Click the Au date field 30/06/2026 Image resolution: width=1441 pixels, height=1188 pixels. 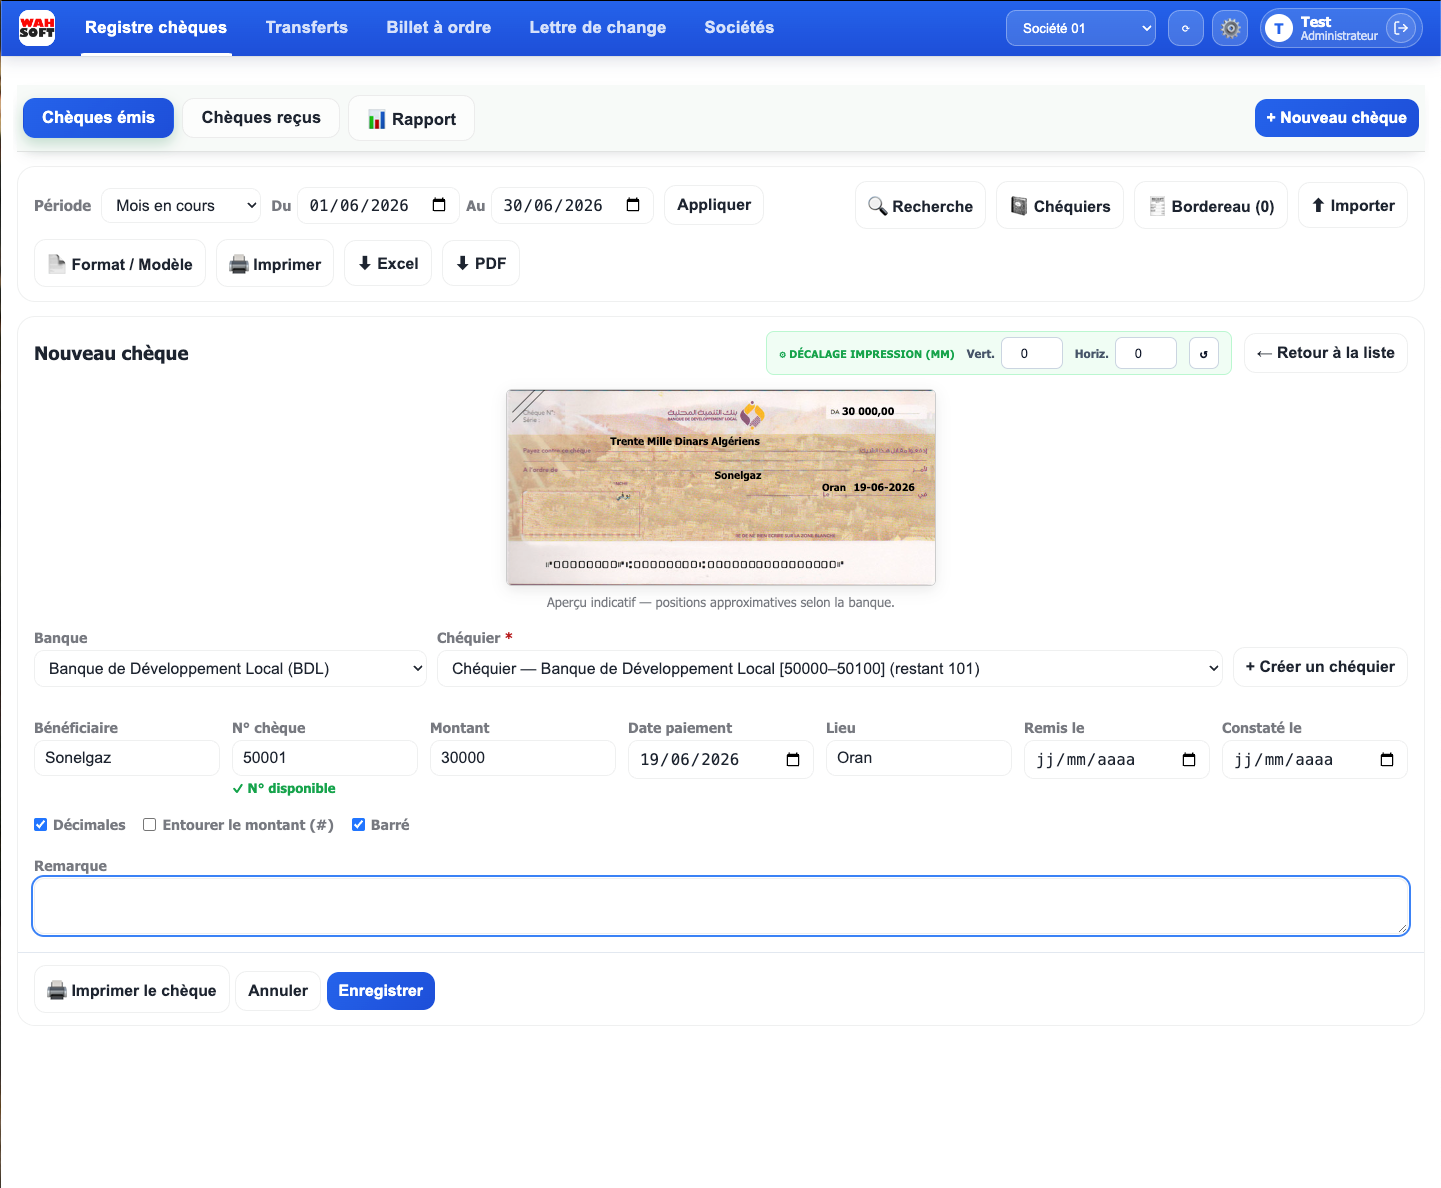(572, 205)
